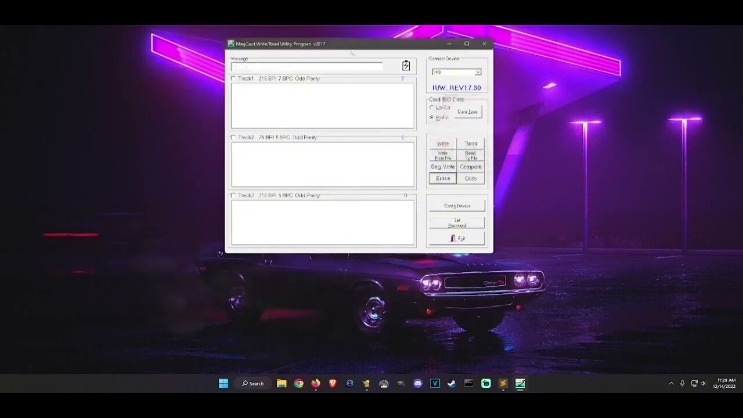Image resolution: width=743 pixels, height=418 pixels.
Task: Select the Lo-Co radio button
Action: tap(432, 108)
